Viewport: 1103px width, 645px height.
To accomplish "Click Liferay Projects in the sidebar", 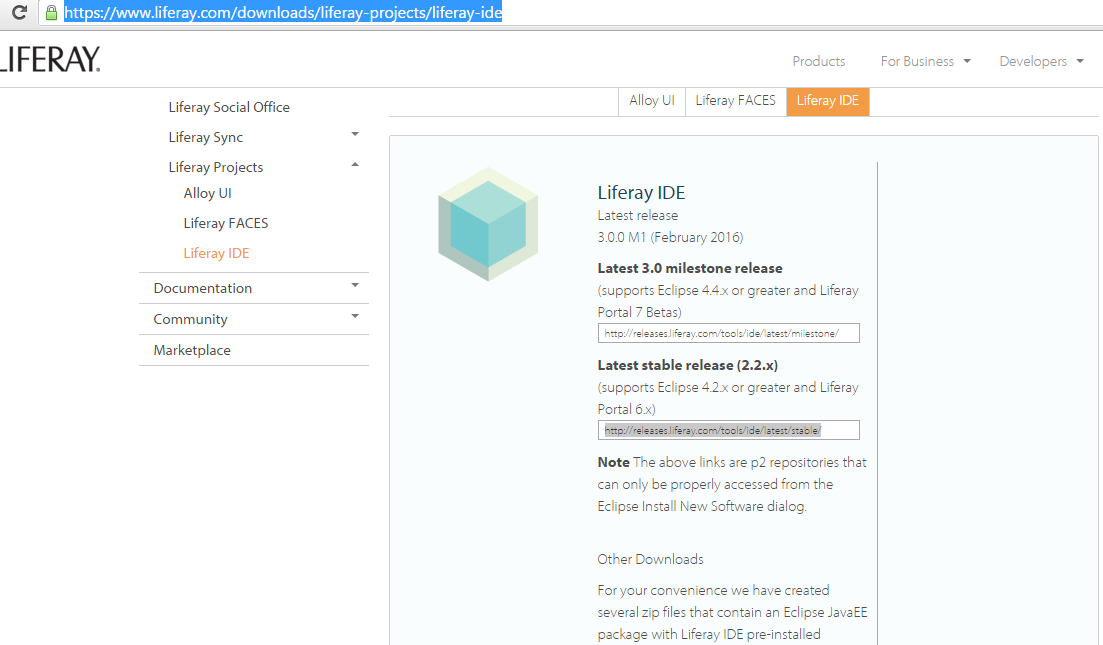I will (x=216, y=167).
